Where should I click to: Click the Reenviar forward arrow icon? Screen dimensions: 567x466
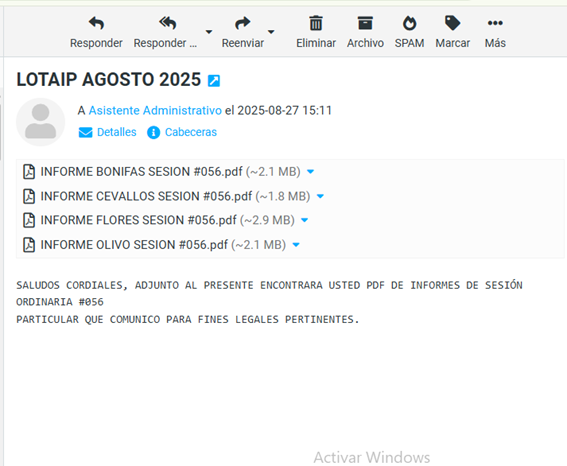(242, 23)
